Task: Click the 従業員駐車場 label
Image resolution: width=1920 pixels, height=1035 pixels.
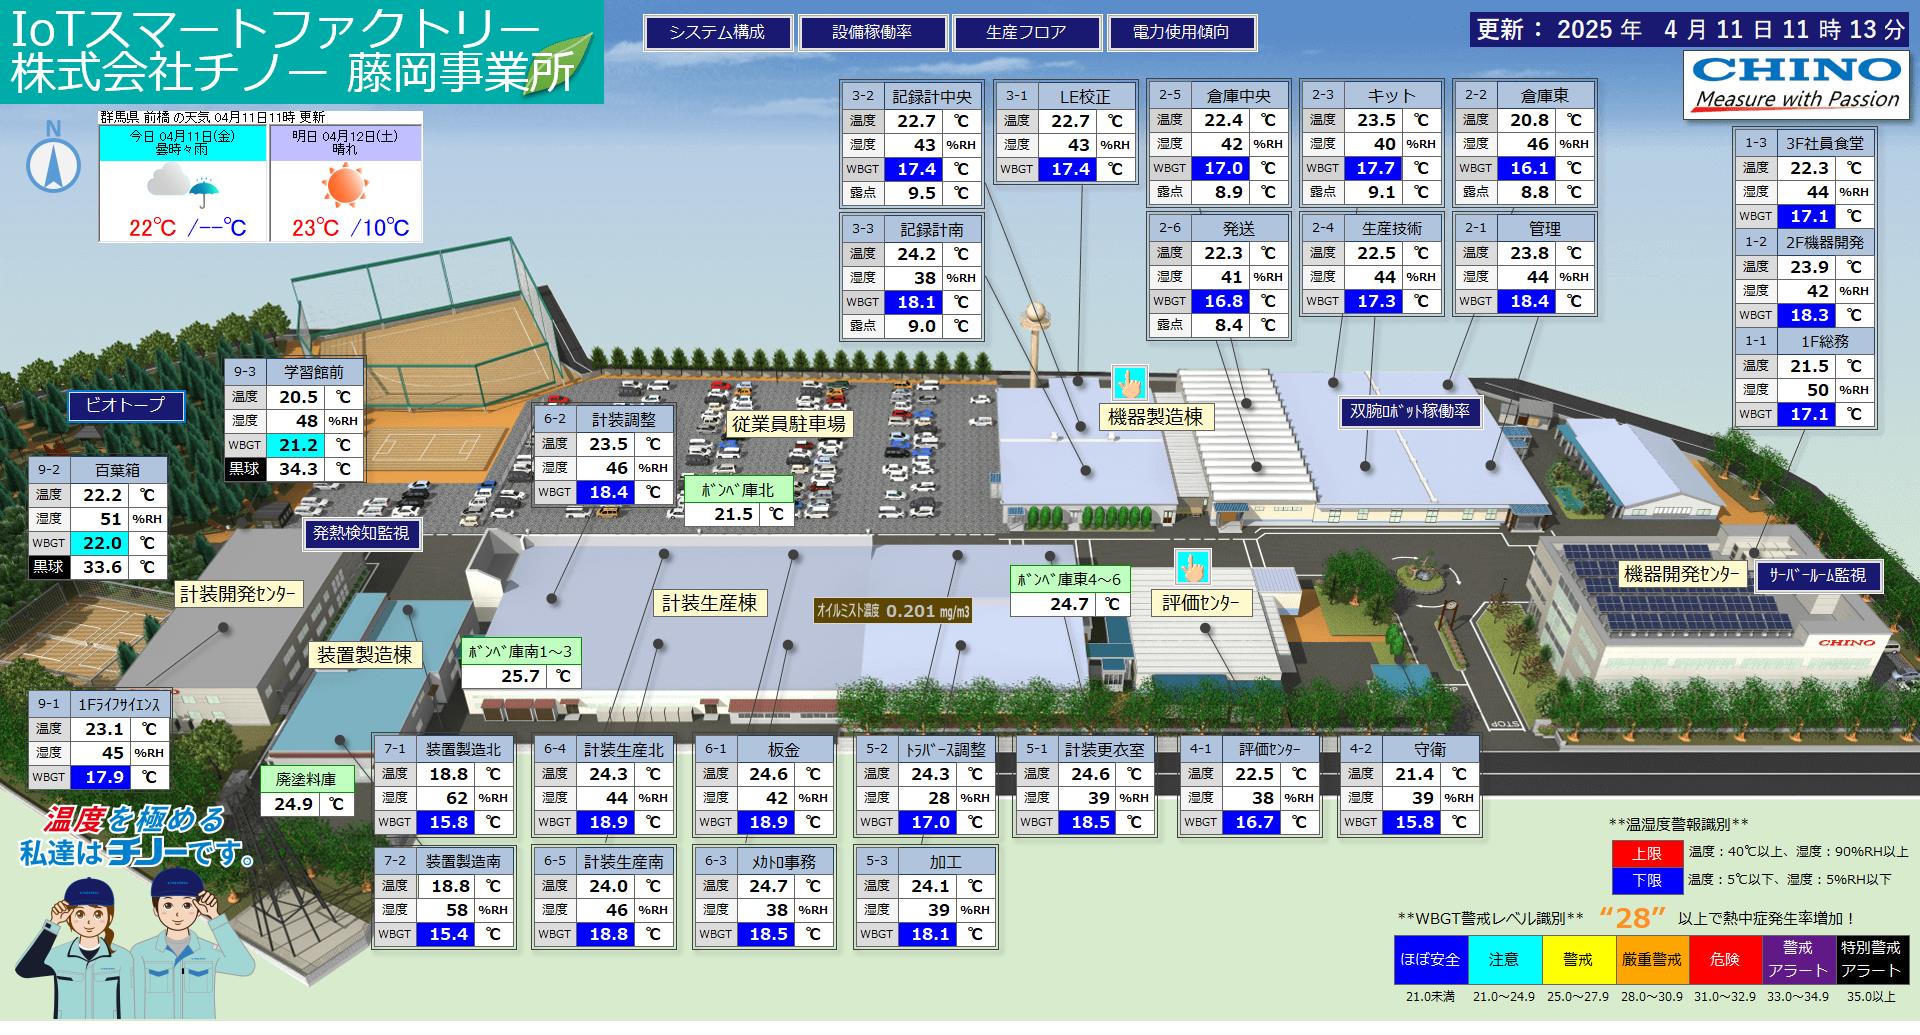Action: 789,423
